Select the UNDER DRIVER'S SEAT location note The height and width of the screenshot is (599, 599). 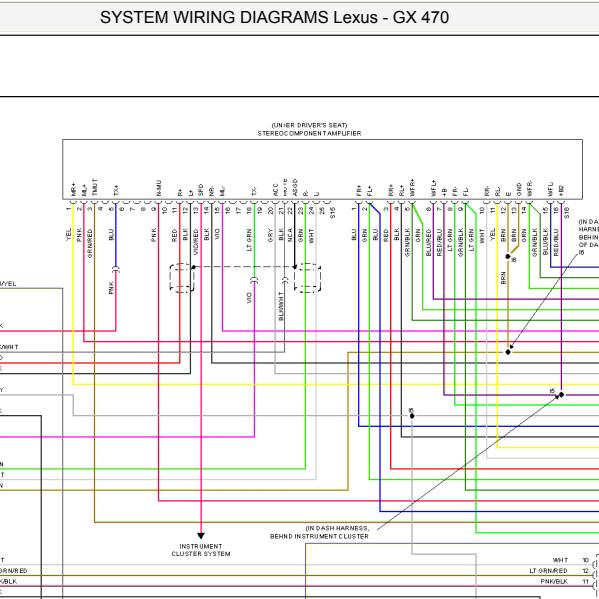coord(309,125)
